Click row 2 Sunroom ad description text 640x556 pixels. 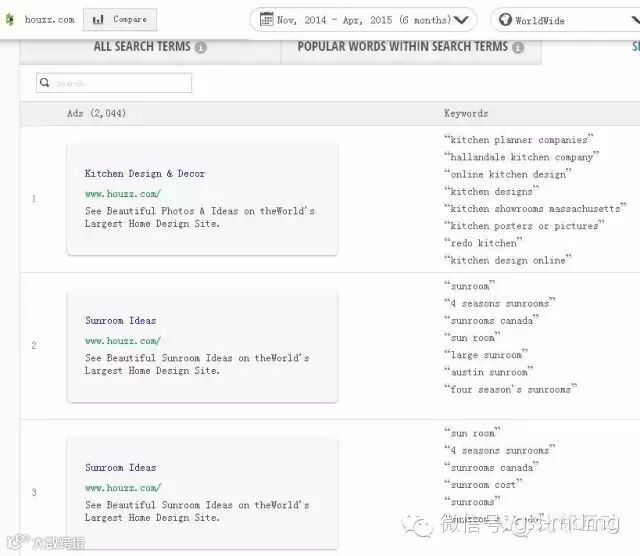(197, 364)
